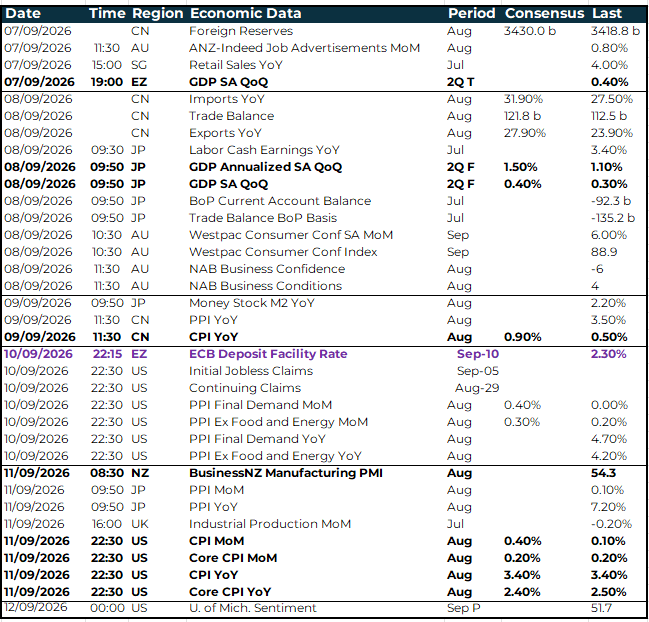
Task: Click the '54.3' last value
Action: coord(603,473)
